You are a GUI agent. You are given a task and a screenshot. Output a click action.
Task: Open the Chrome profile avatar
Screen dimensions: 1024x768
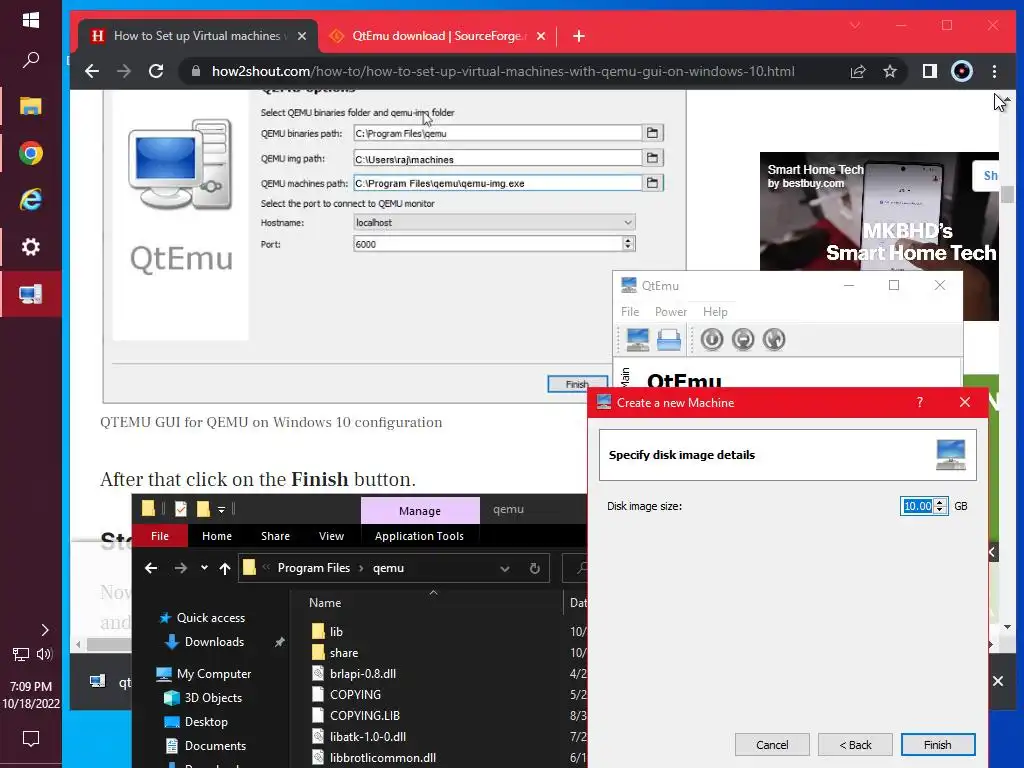962,71
